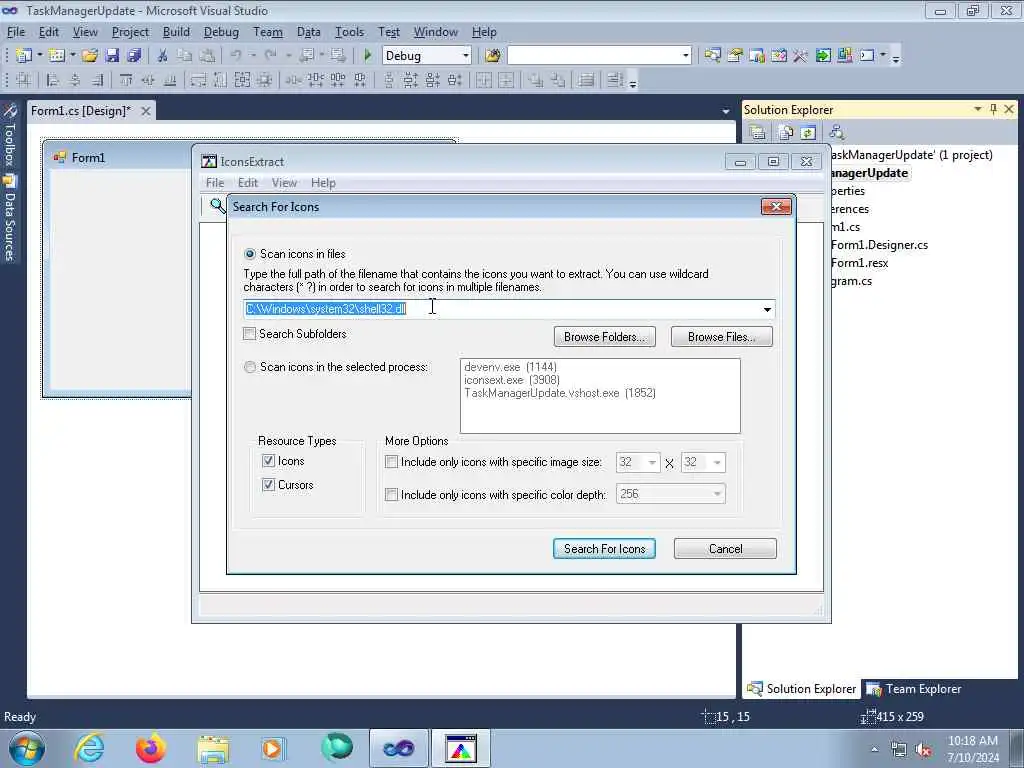Open the Properties Window toolbar icon
Screen dimensions: 1024x768
(735, 56)
